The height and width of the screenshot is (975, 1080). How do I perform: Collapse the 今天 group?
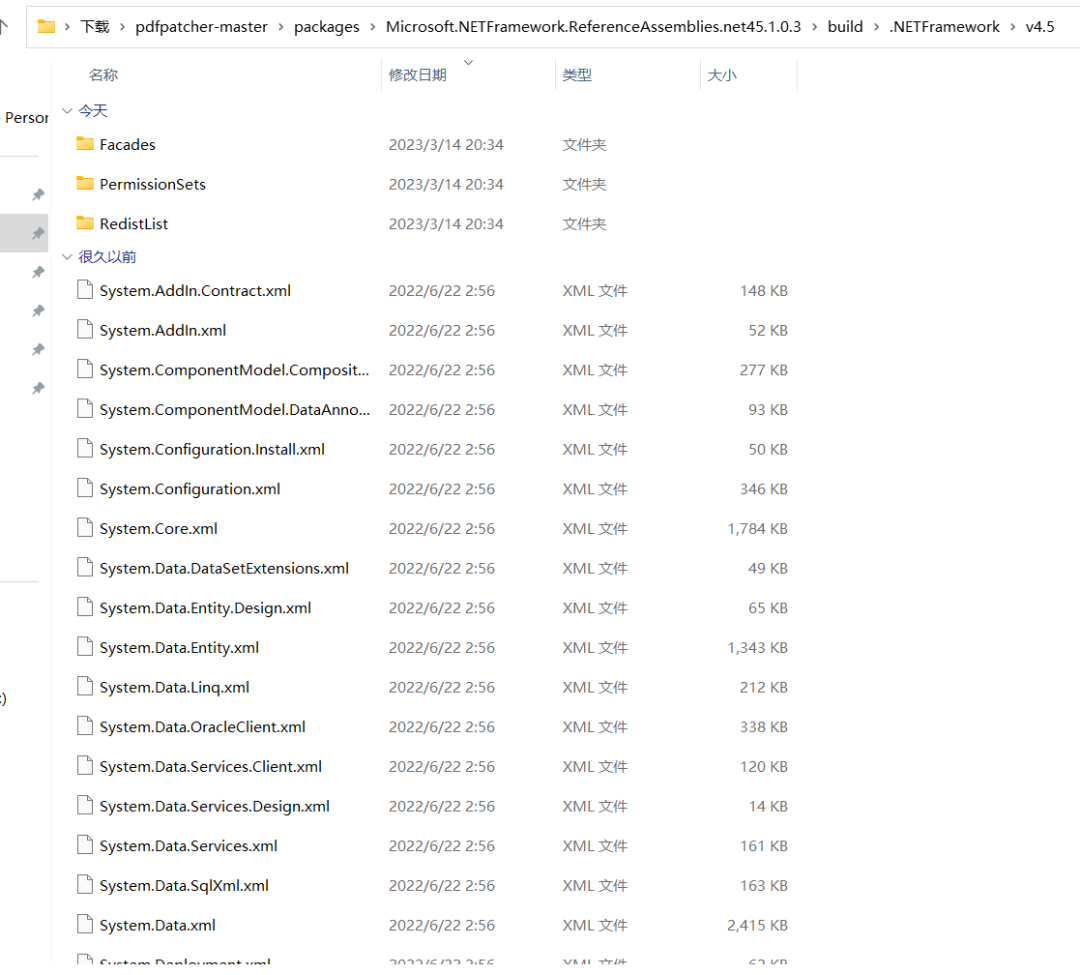[67, 111]
